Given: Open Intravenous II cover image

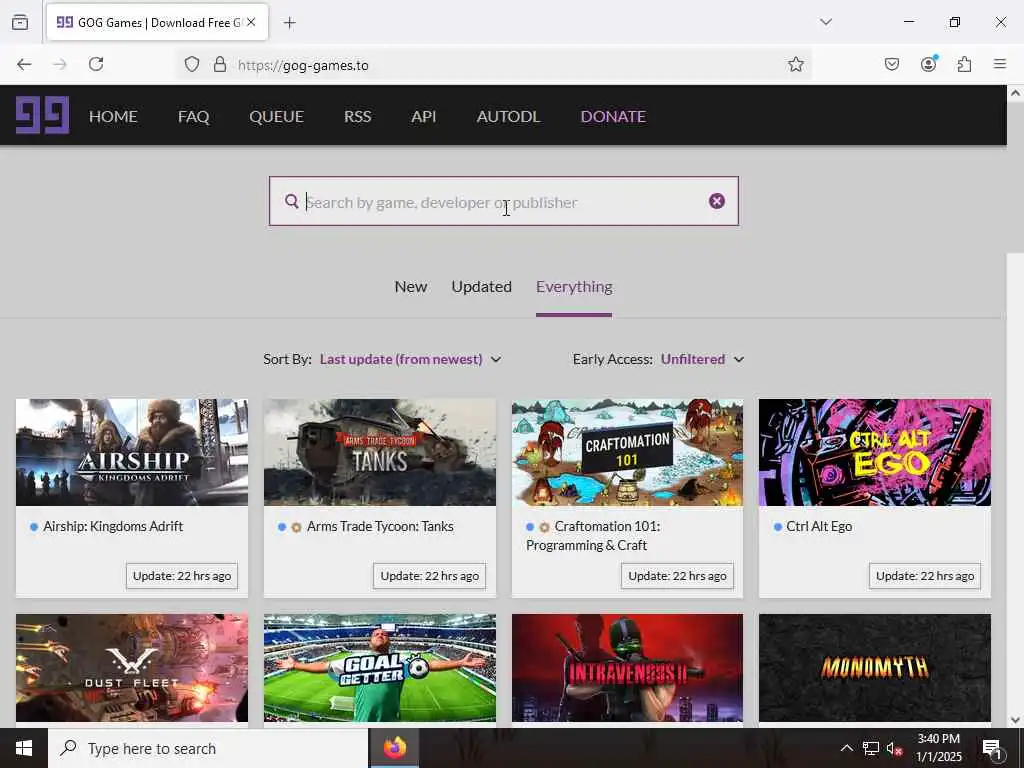Looking at the screenshot, I should pos(627,667).
